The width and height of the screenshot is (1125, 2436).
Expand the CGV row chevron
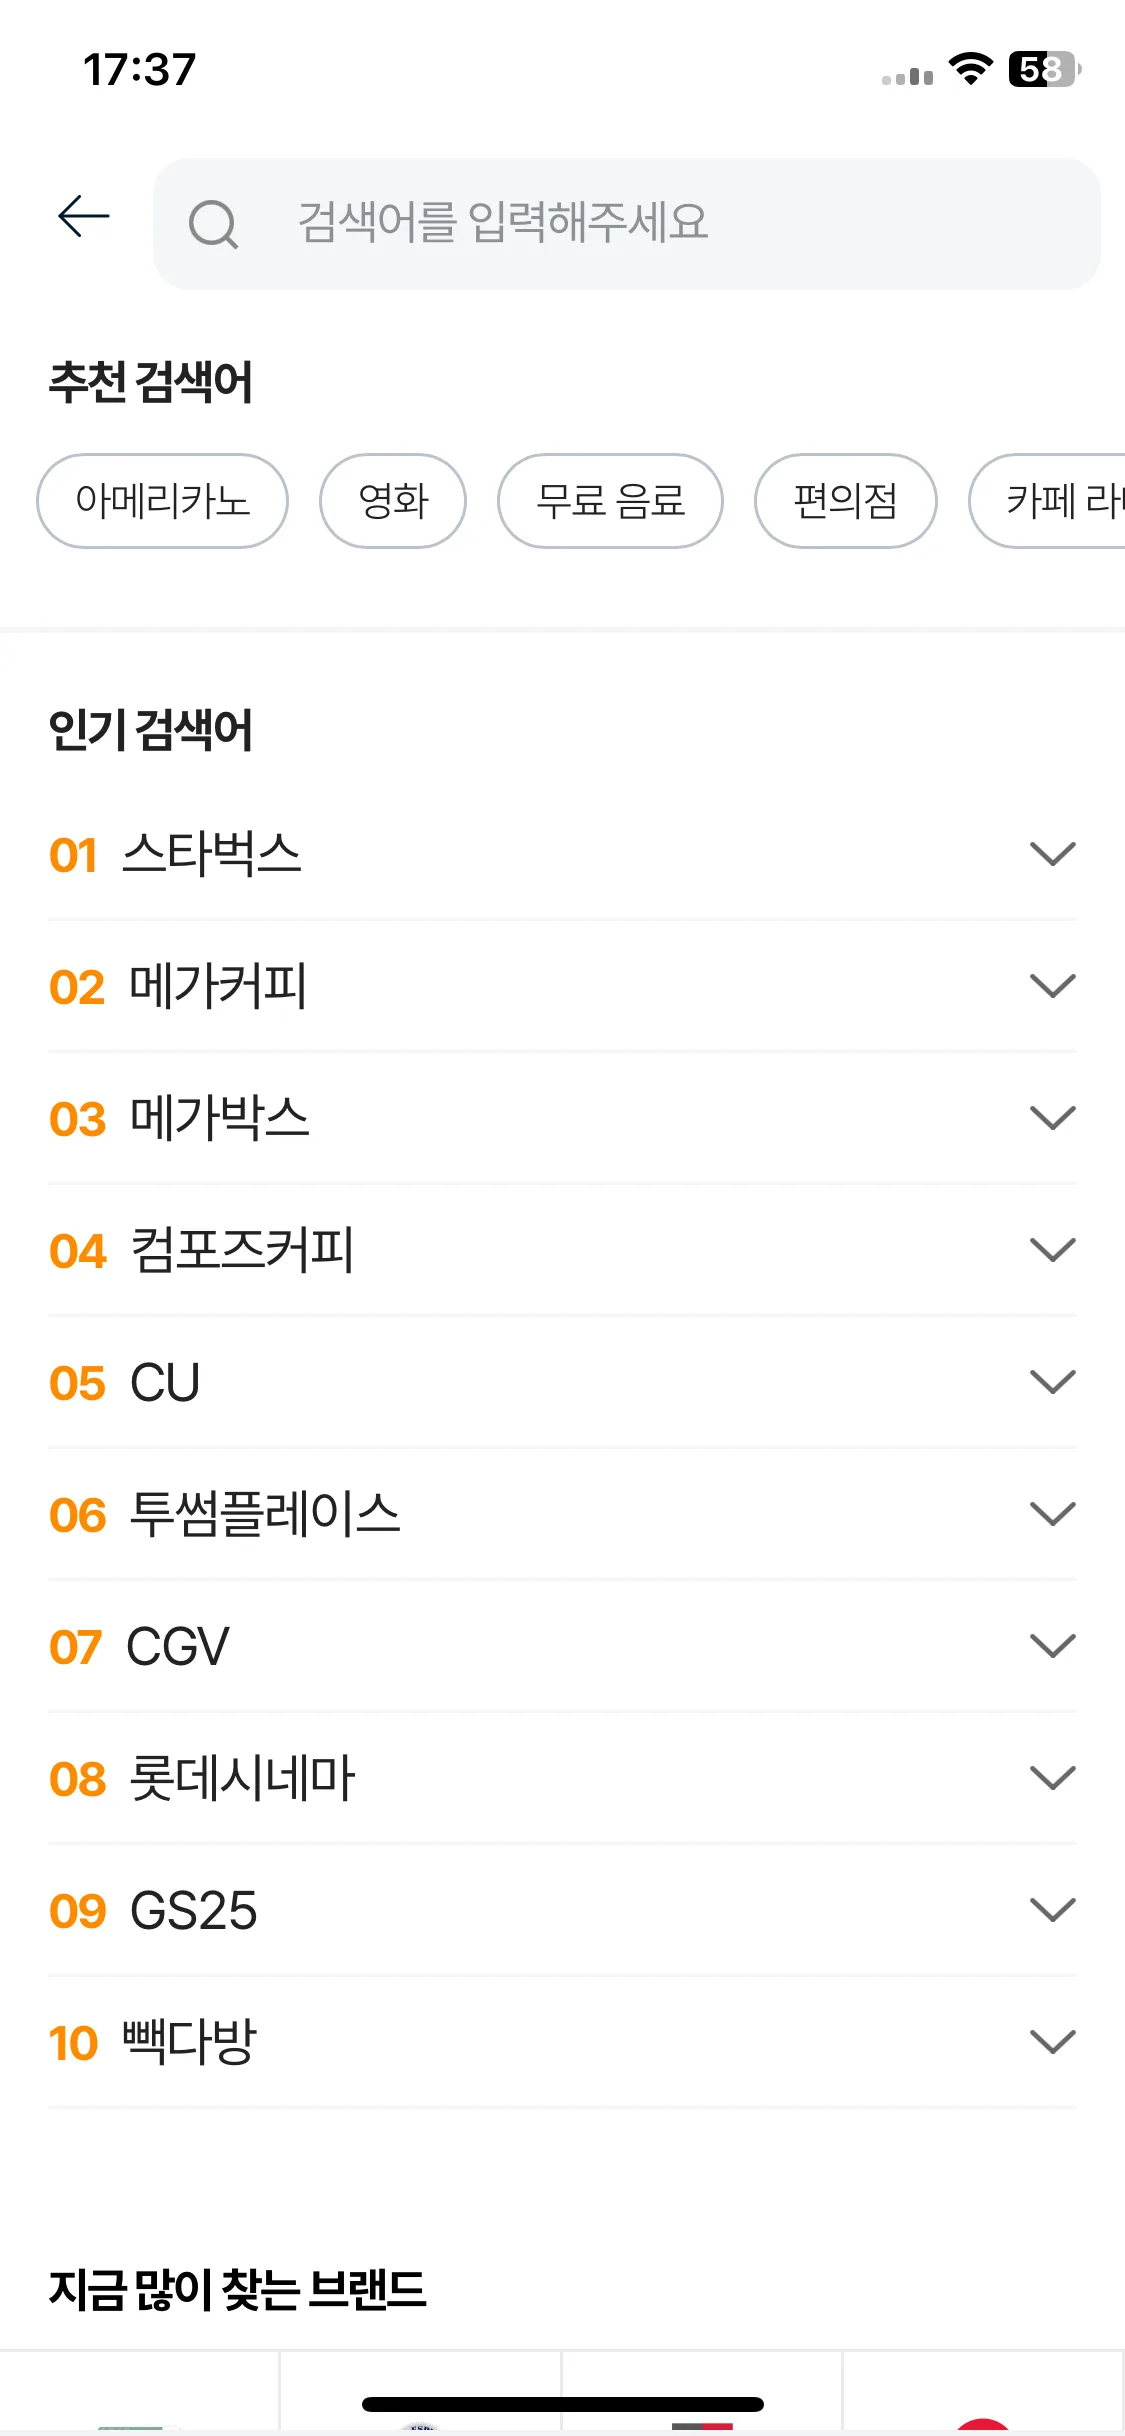[x=1052, y=1646]
